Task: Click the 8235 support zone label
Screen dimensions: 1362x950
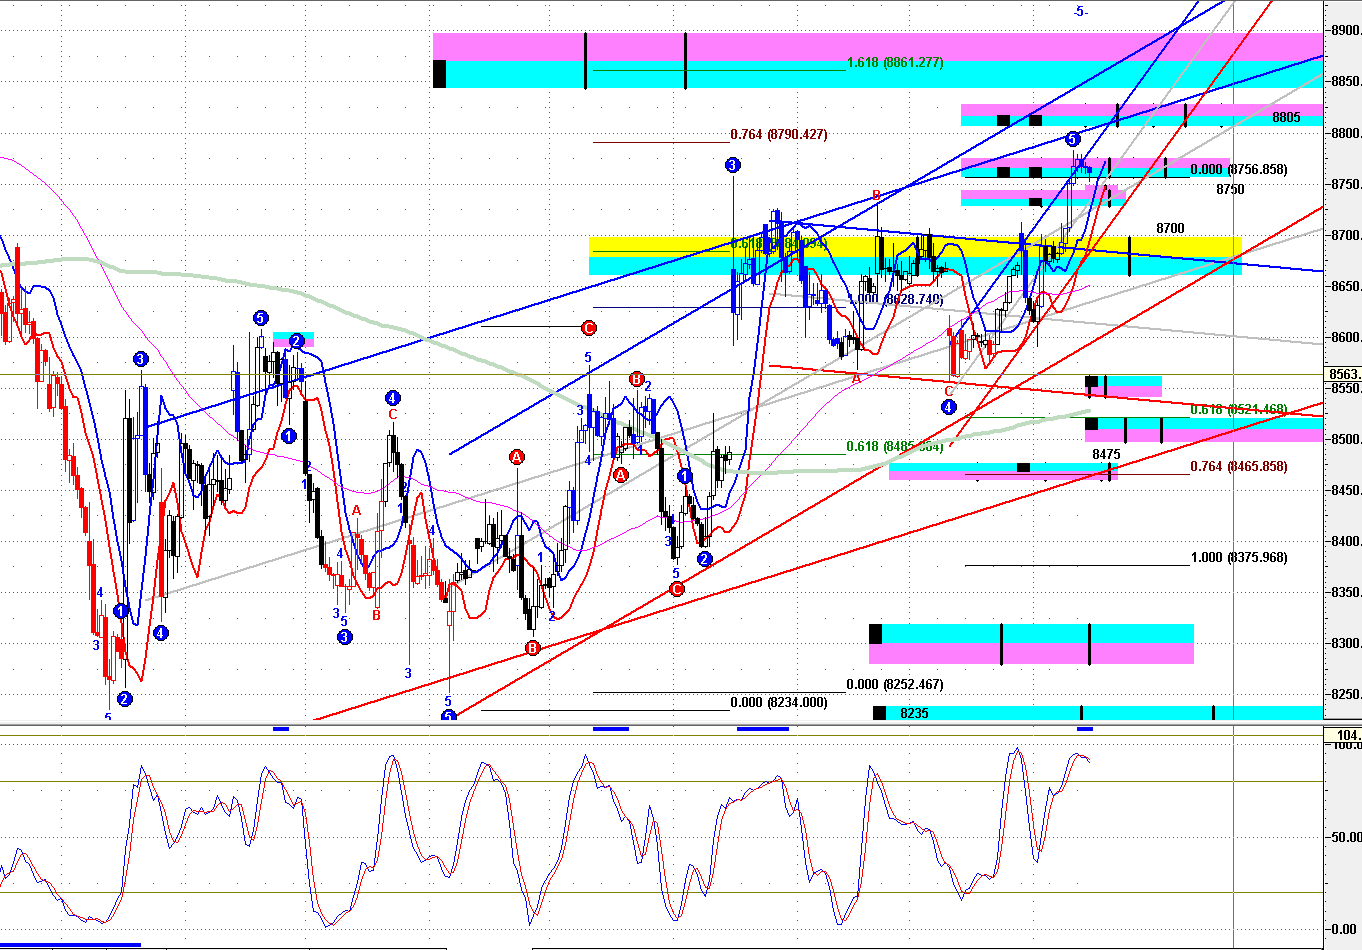Action: 914,713
